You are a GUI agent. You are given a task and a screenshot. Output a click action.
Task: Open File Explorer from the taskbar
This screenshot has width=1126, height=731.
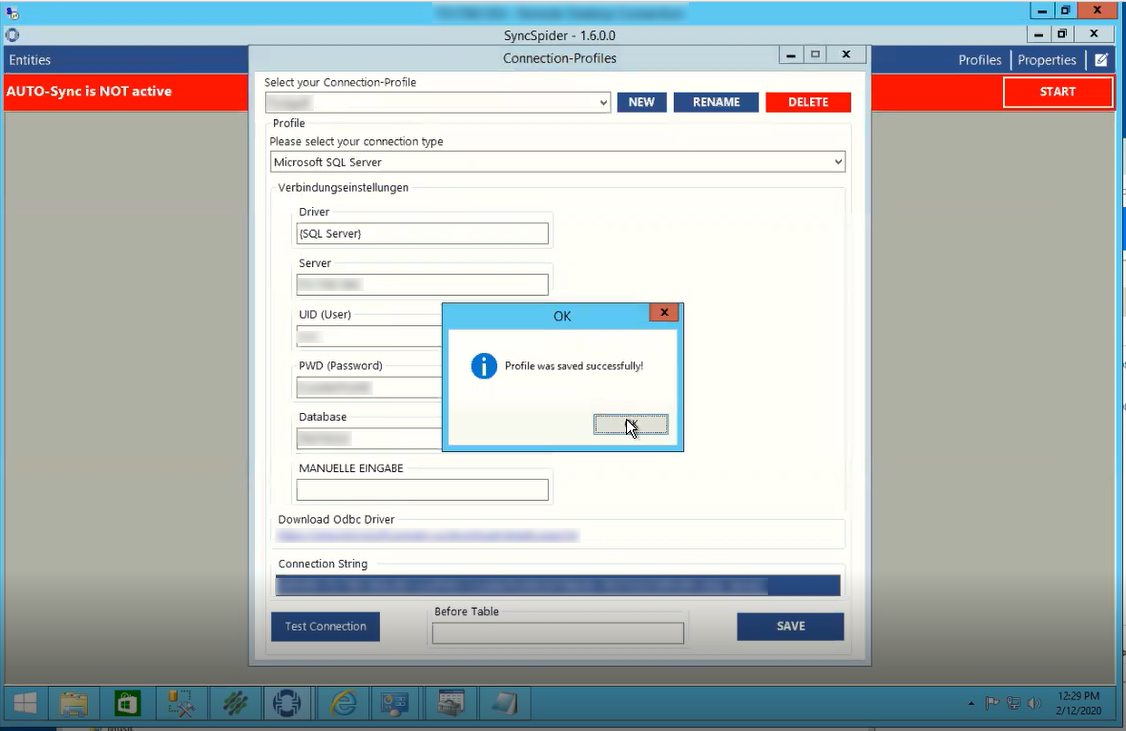pos(74,704)
